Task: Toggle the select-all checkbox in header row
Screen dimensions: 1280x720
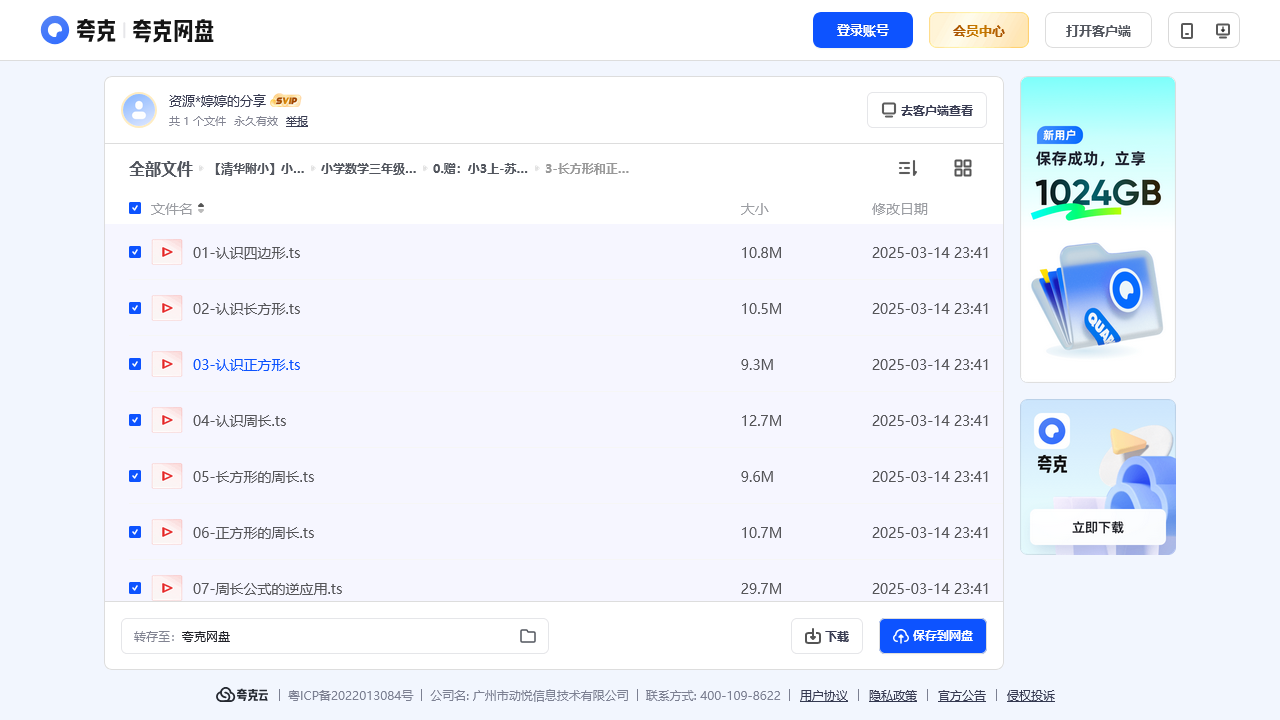Action: pyautogui.click(x=135, y=208)
